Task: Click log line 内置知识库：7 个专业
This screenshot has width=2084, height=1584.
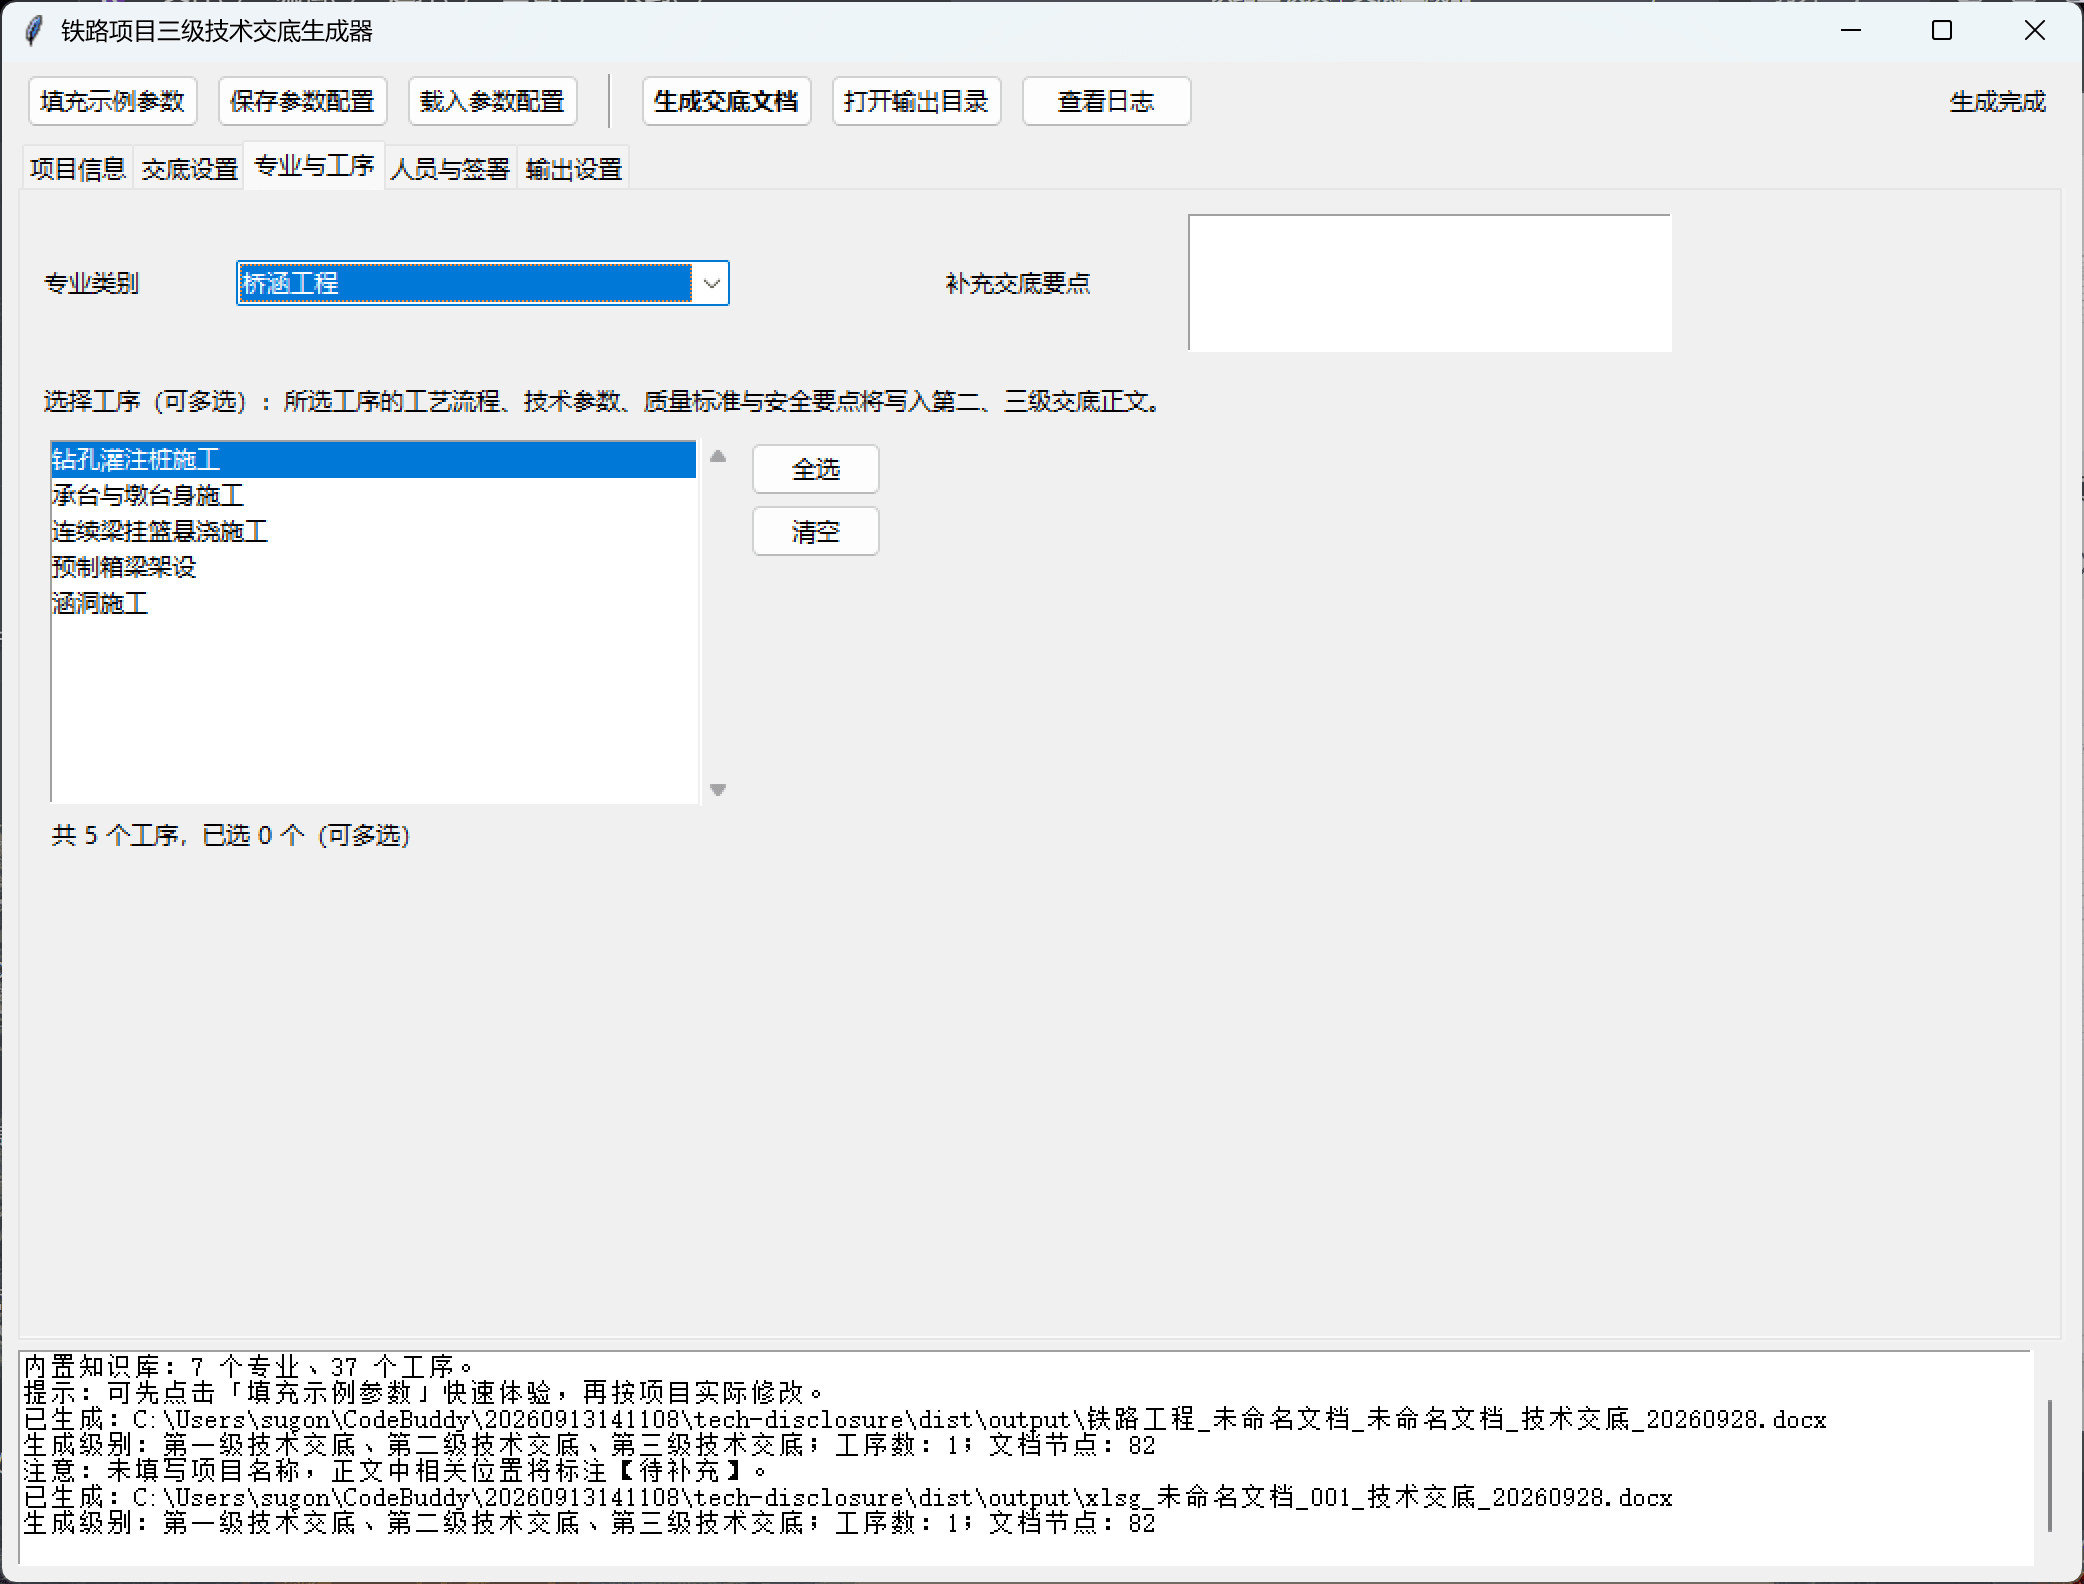Action: coord(250,1366)
